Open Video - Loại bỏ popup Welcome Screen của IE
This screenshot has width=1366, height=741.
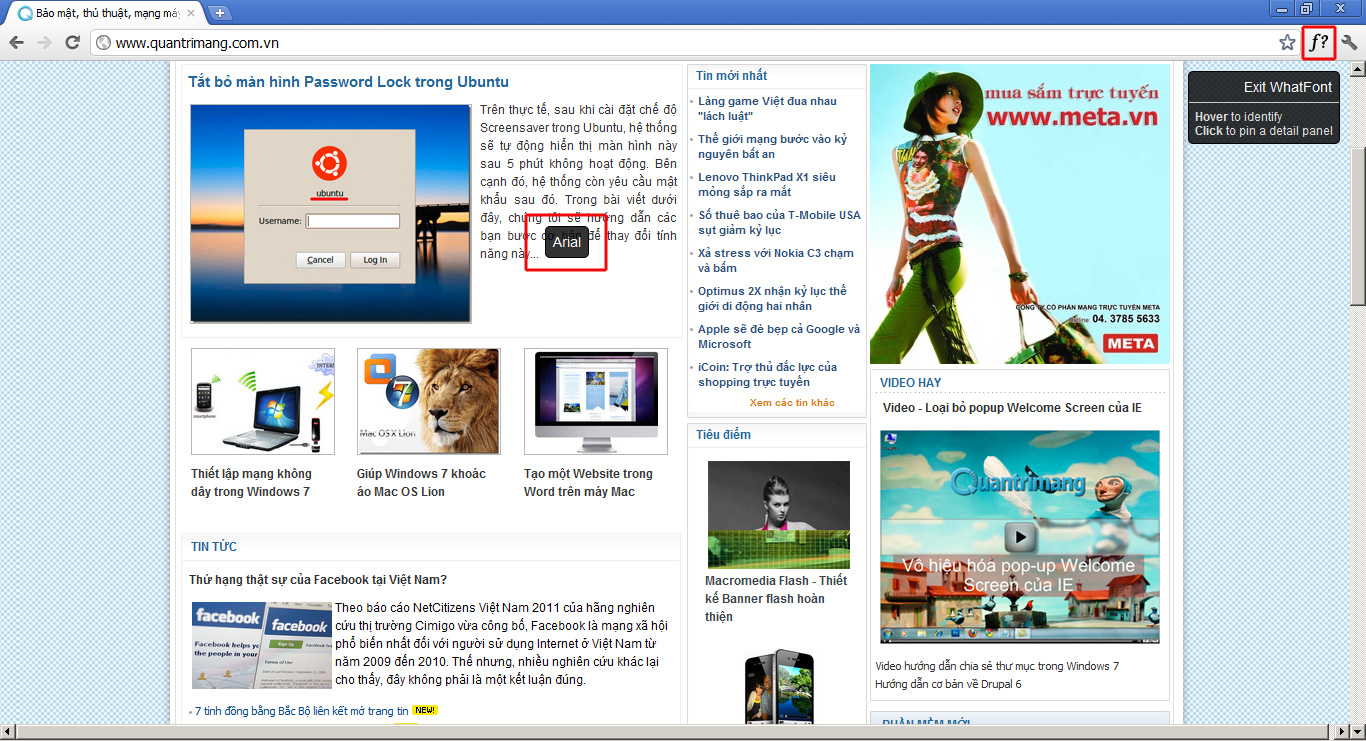pos(1012,407)
